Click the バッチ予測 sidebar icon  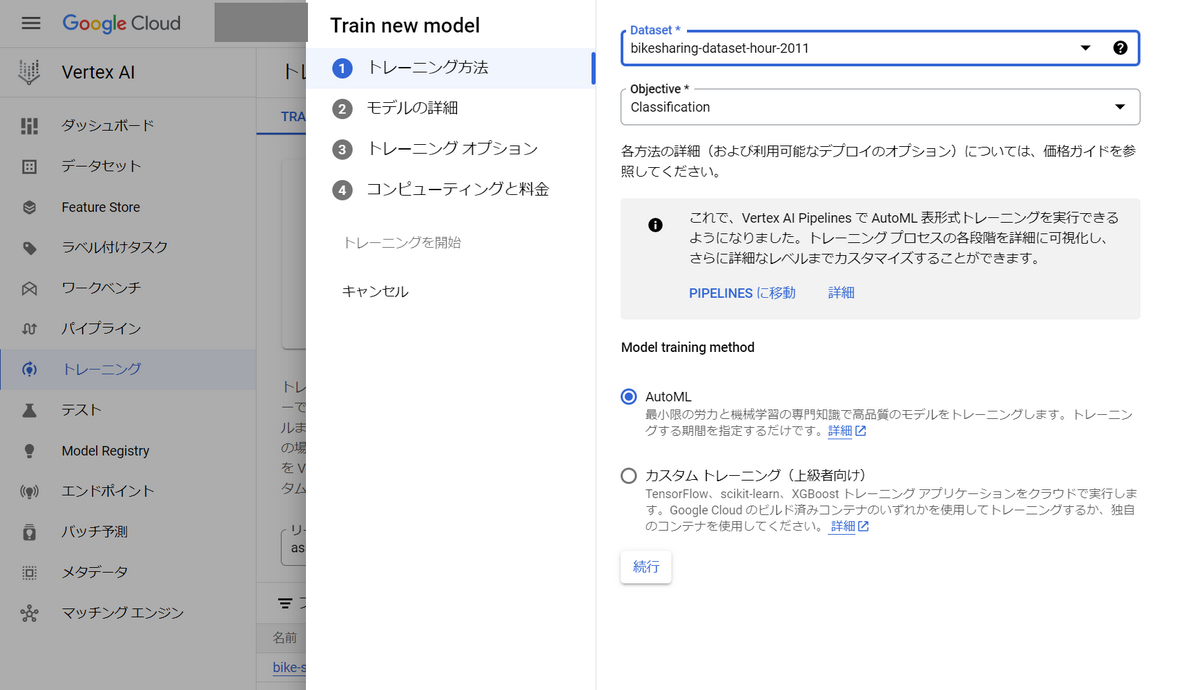[29, 532]
